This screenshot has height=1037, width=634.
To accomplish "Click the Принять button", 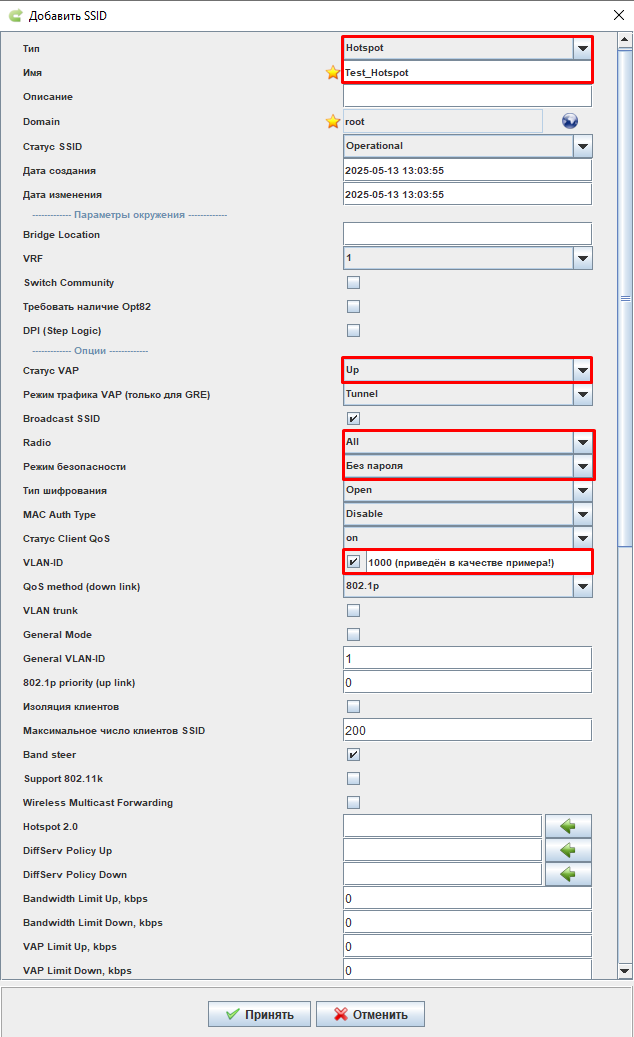I will click(x=260, y=1014).
